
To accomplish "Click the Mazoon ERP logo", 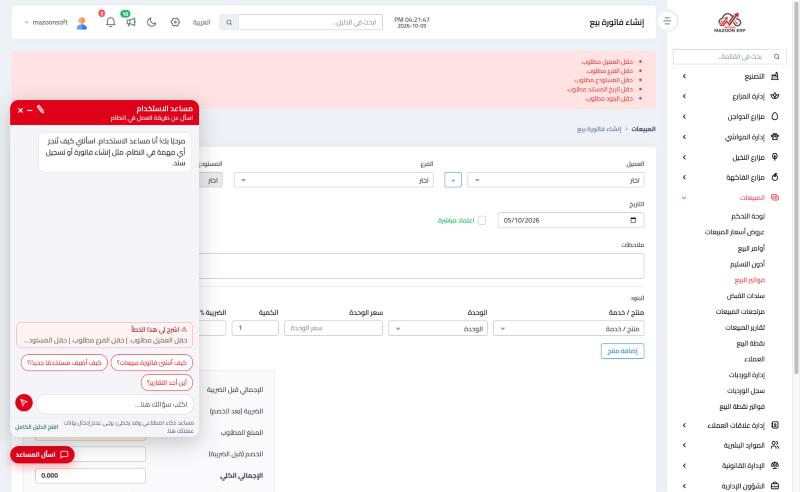I will pos(730,22).
